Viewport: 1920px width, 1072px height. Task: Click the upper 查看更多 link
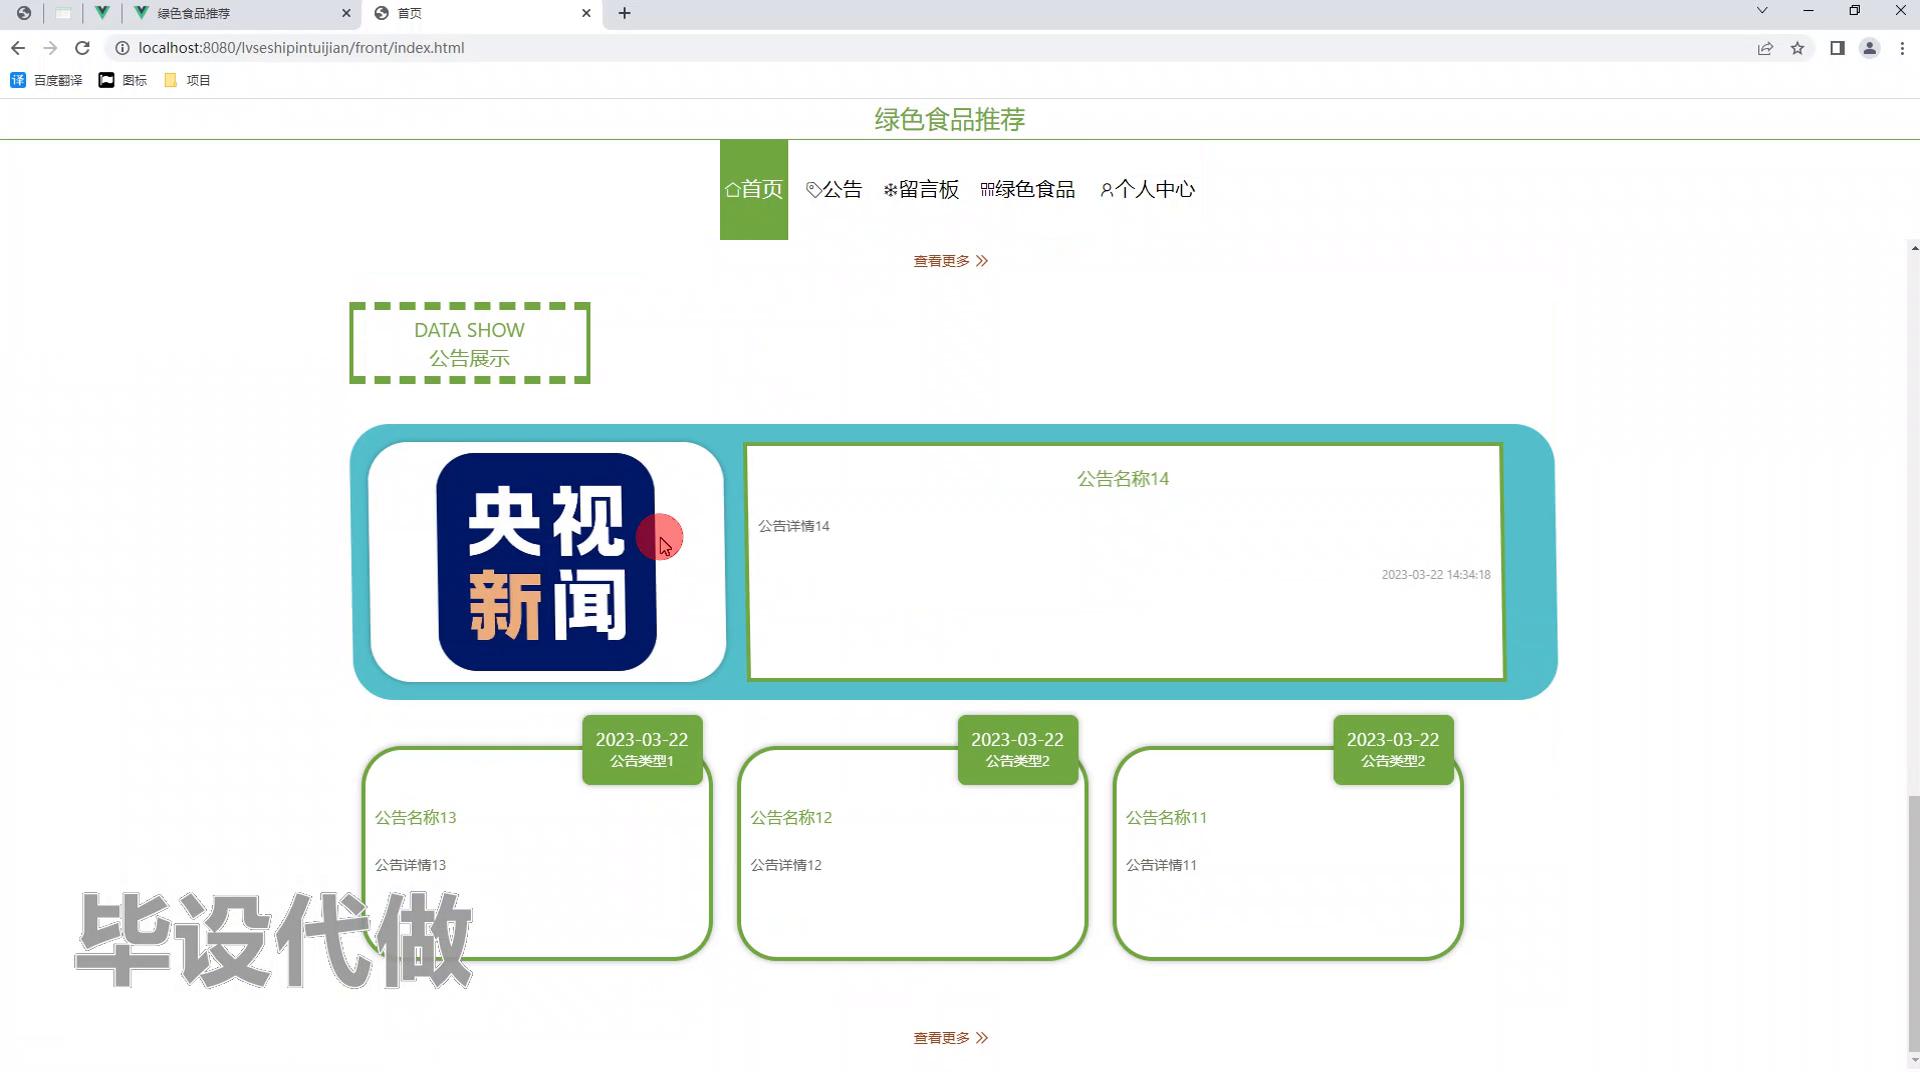click(x=950, y=261)
